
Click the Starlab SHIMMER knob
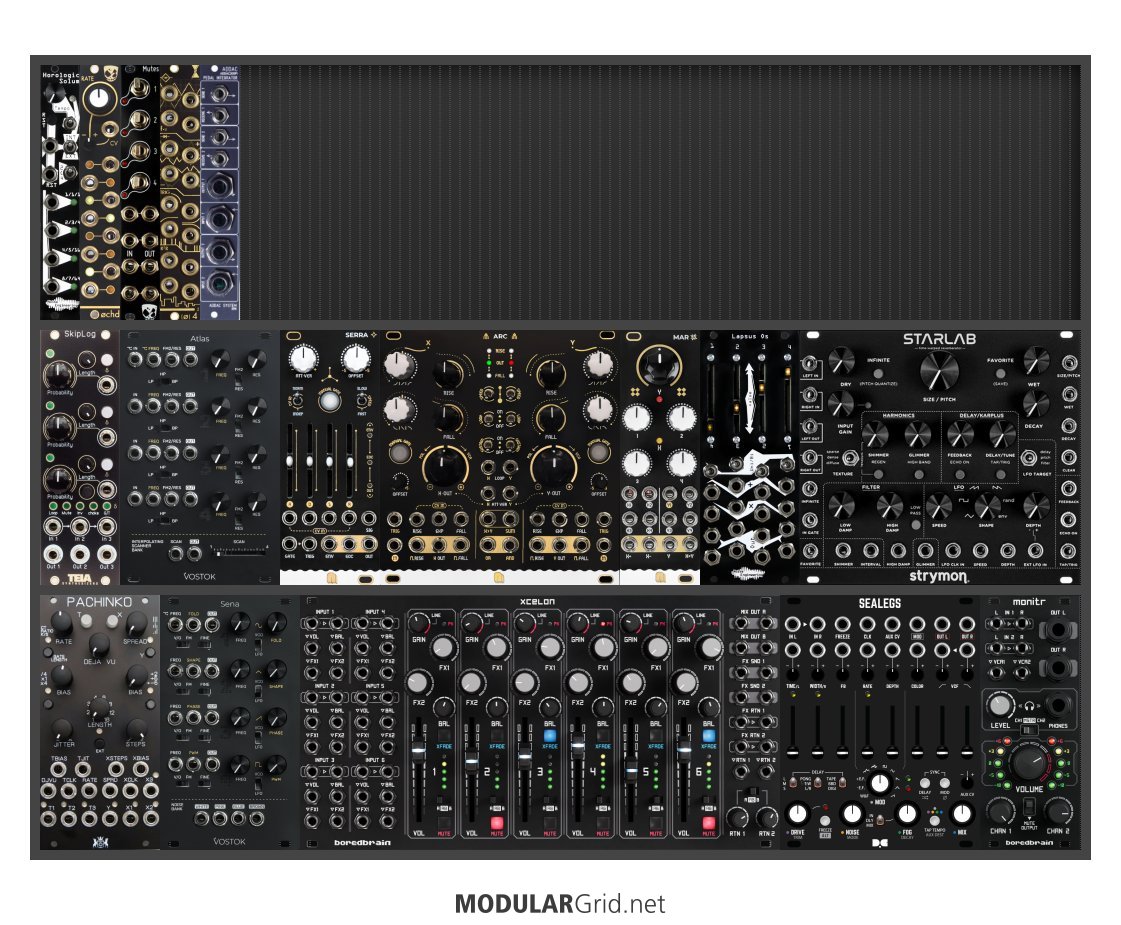tap(876, 434)
